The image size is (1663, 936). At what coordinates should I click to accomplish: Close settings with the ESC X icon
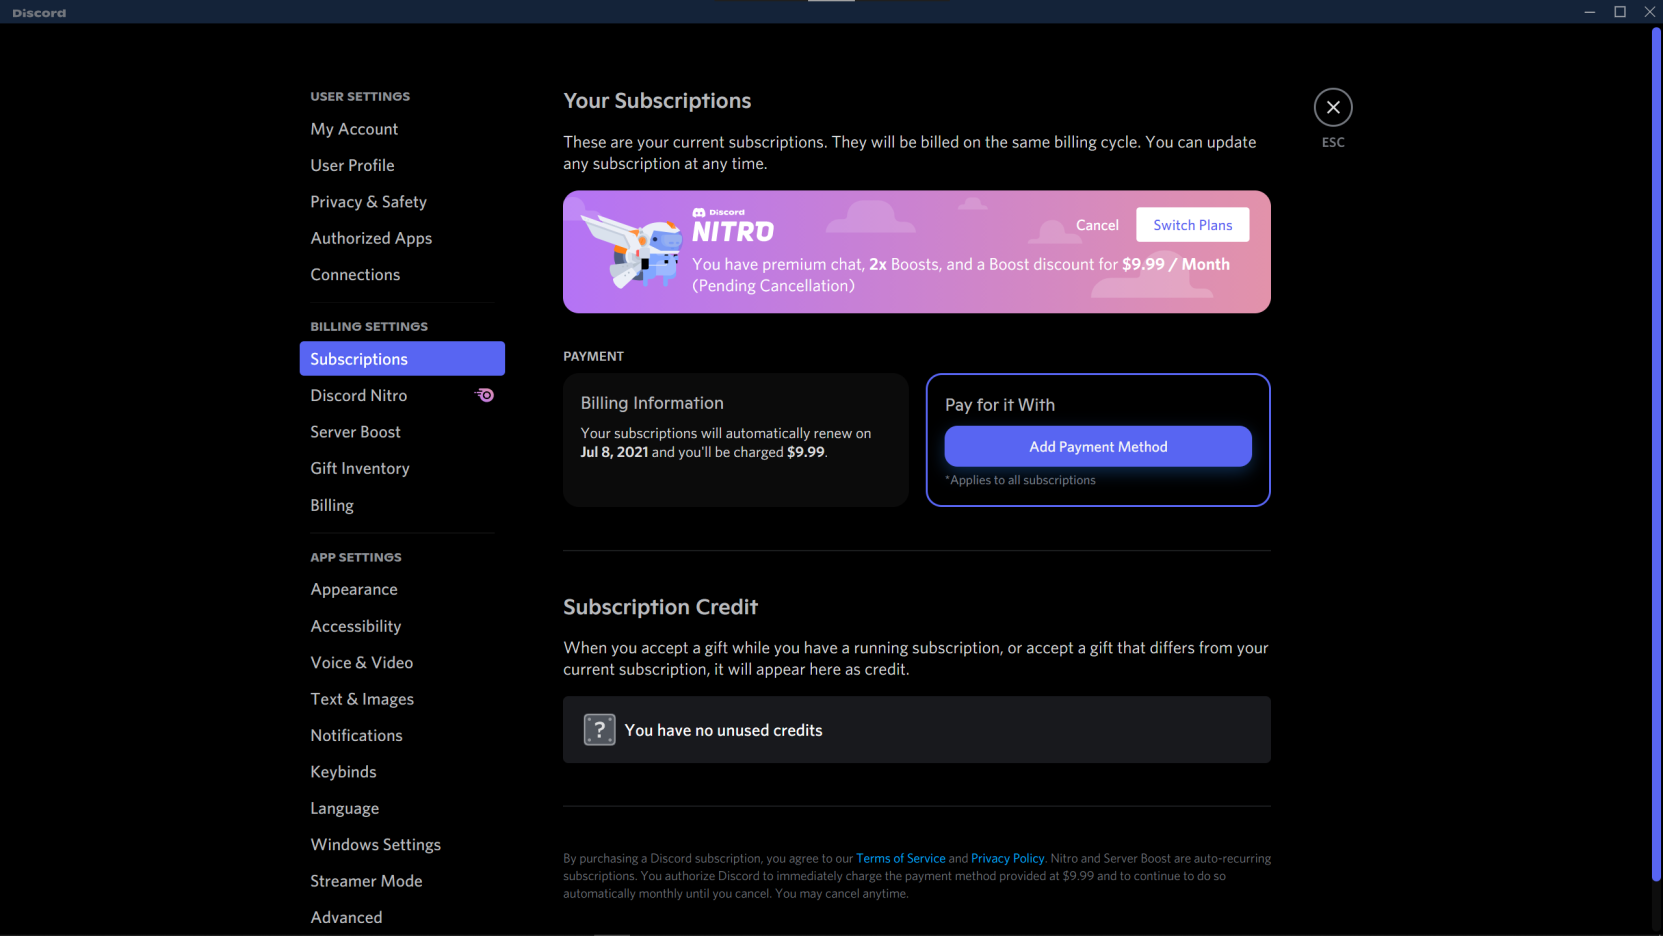1333,107
